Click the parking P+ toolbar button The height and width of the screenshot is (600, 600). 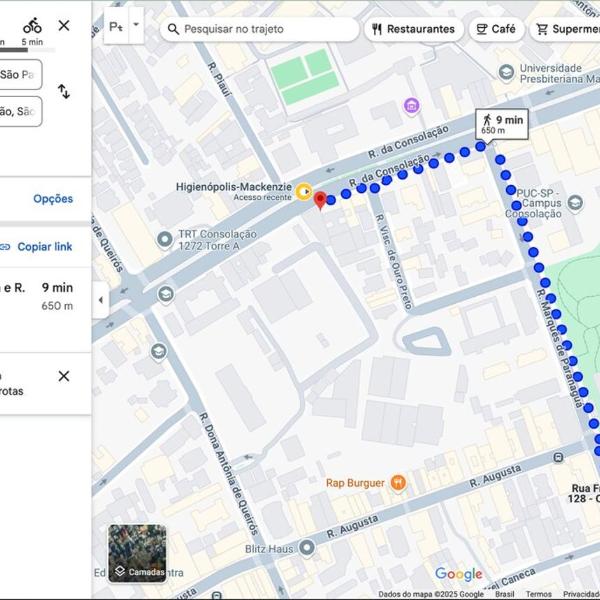click(116, 26)
